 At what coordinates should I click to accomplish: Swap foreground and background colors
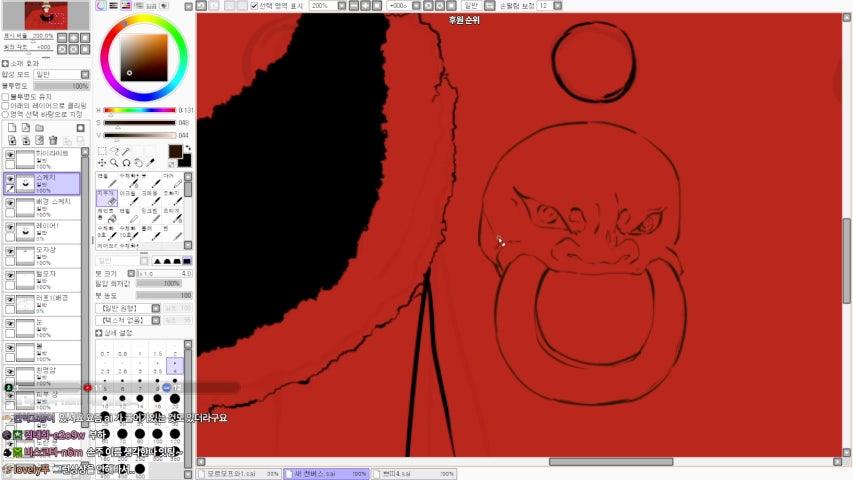(x=188, y=147)
